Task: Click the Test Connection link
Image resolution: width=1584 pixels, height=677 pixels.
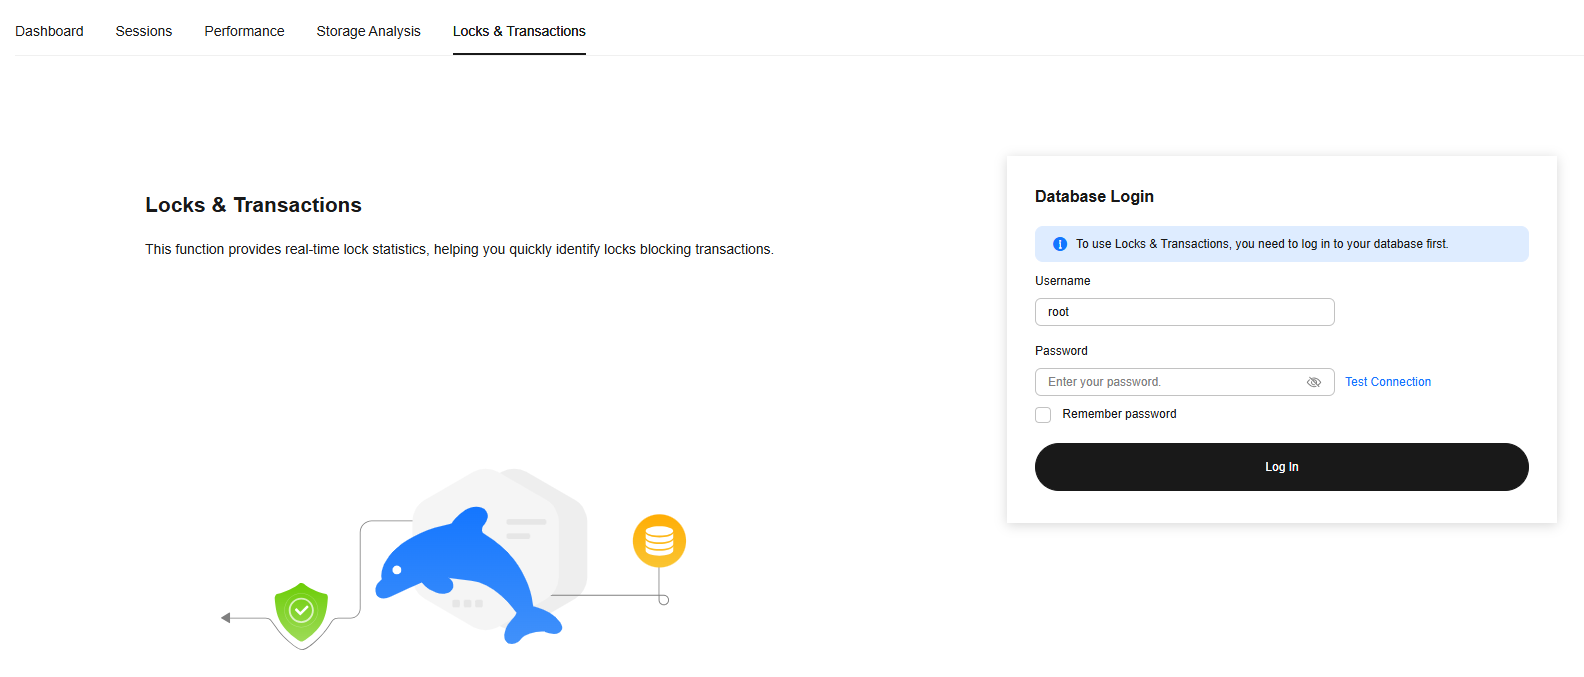Action: (1387, 382)
